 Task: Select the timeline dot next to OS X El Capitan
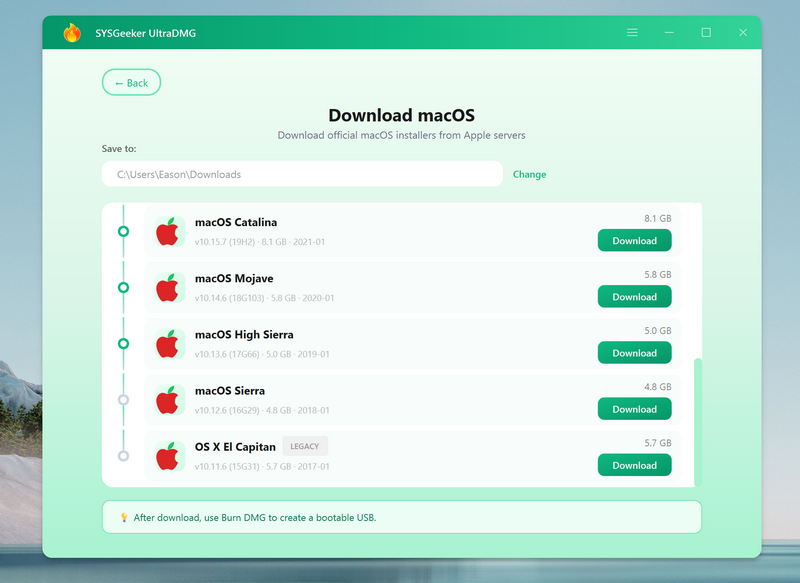[x=122, y=455]
